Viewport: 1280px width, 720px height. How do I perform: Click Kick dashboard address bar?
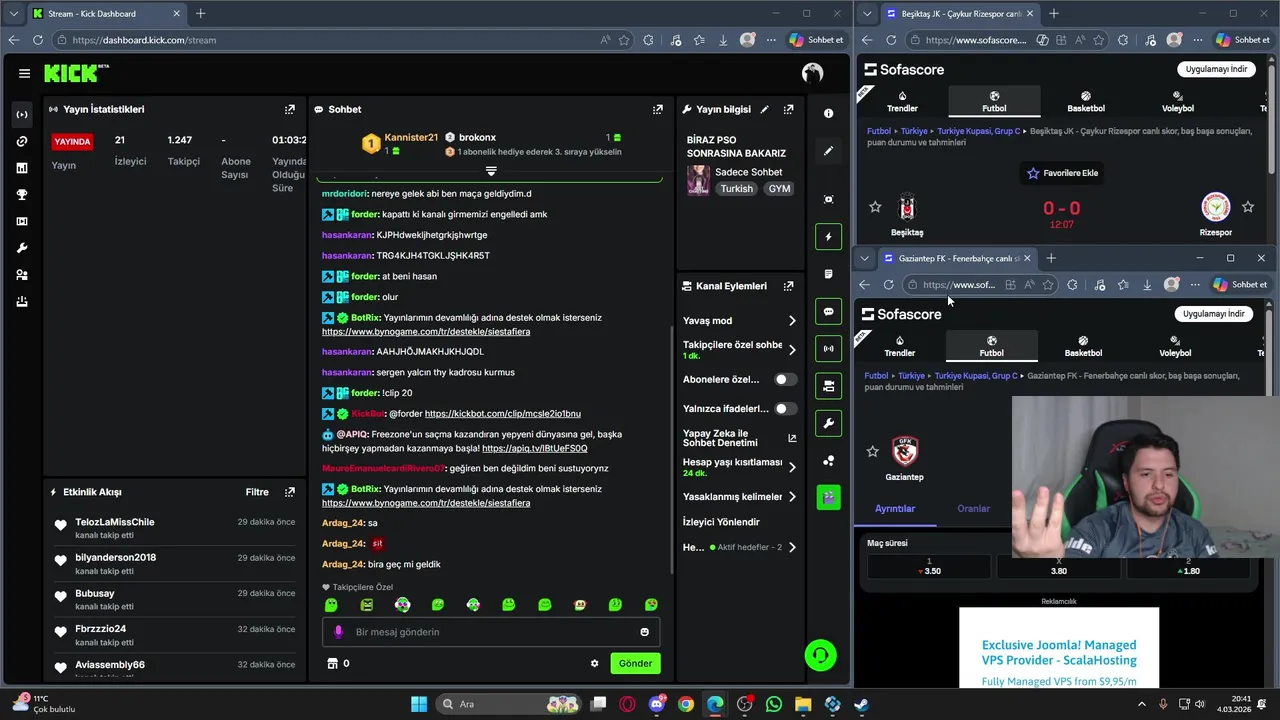[x=330, y=40]
